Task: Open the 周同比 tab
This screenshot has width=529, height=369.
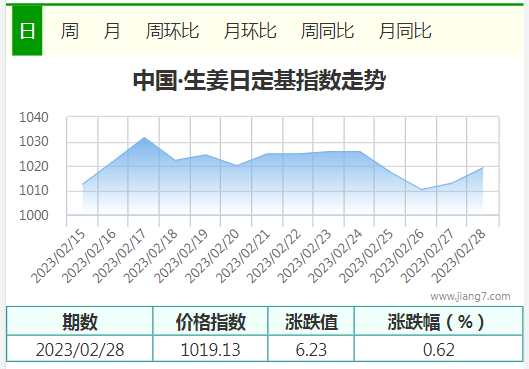Action: (x=327, y=31)
